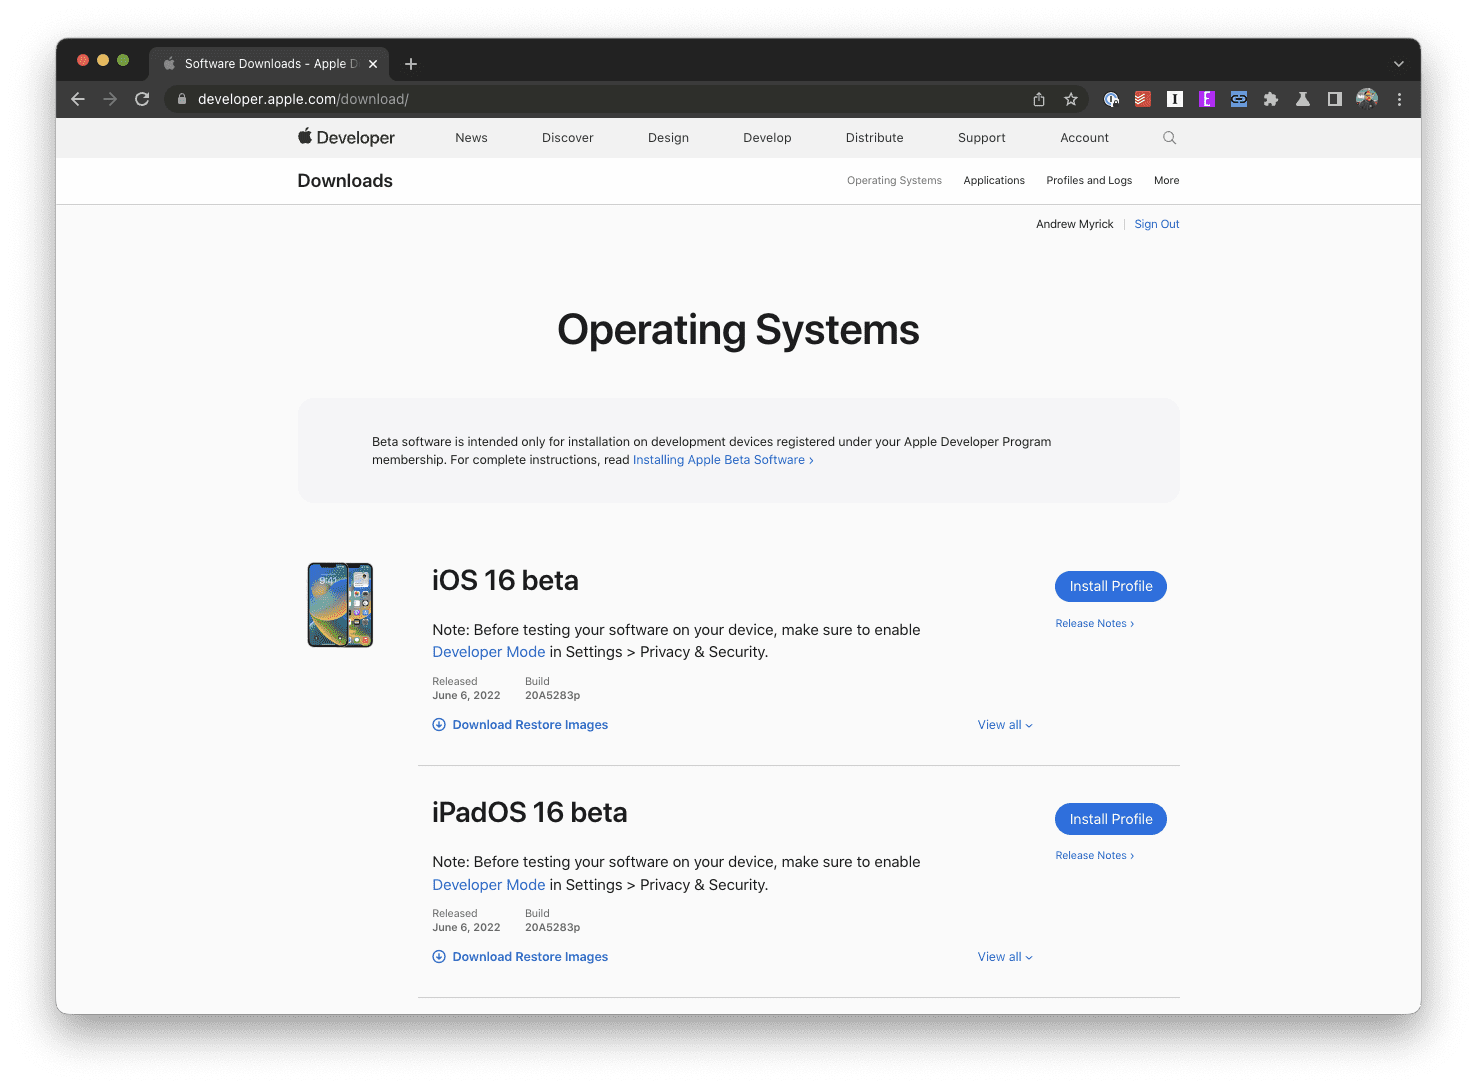Open the Distribute menu item
The height and width of the screenshot is (1088, 1477).
(874, 138)
